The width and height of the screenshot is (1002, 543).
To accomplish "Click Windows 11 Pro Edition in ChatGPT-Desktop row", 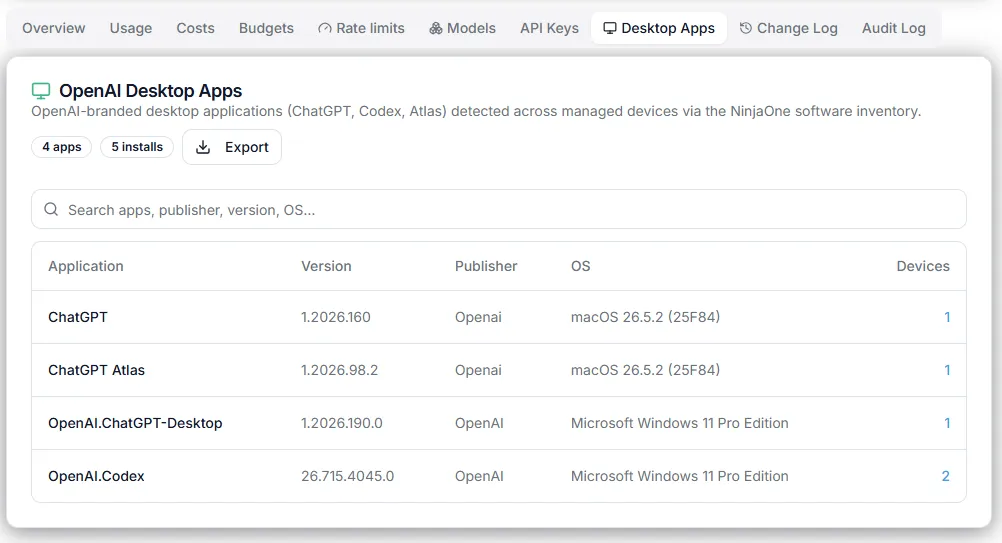I will pyautogui.click(x=679, y=424).
